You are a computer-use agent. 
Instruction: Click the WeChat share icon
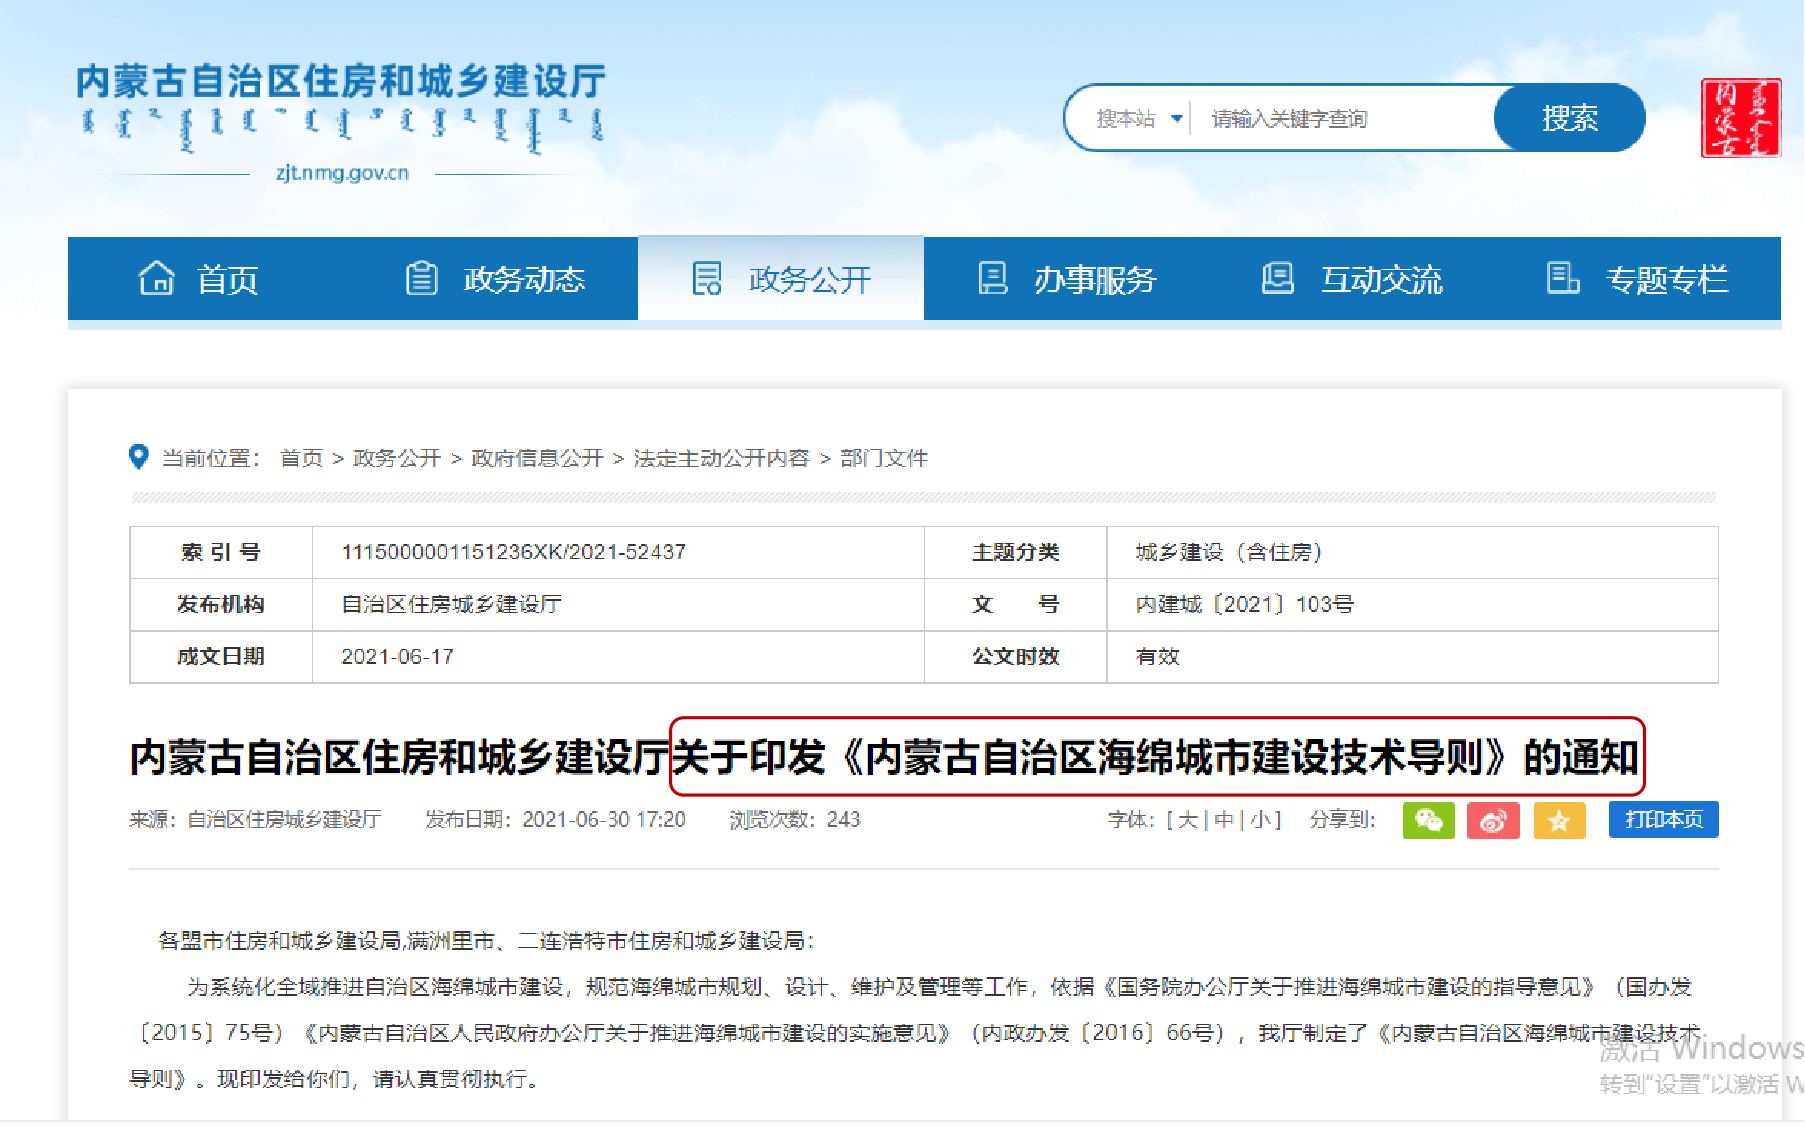[x=1428, y=820]
